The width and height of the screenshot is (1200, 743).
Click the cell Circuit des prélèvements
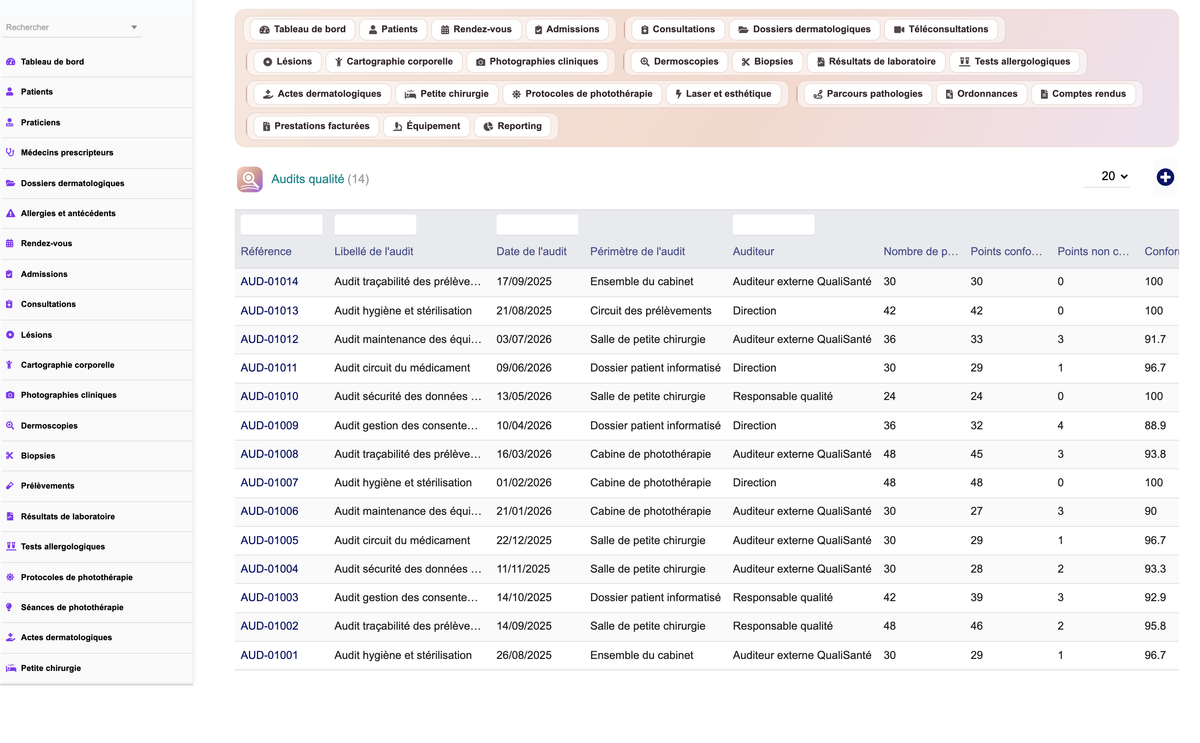point(651,311)
